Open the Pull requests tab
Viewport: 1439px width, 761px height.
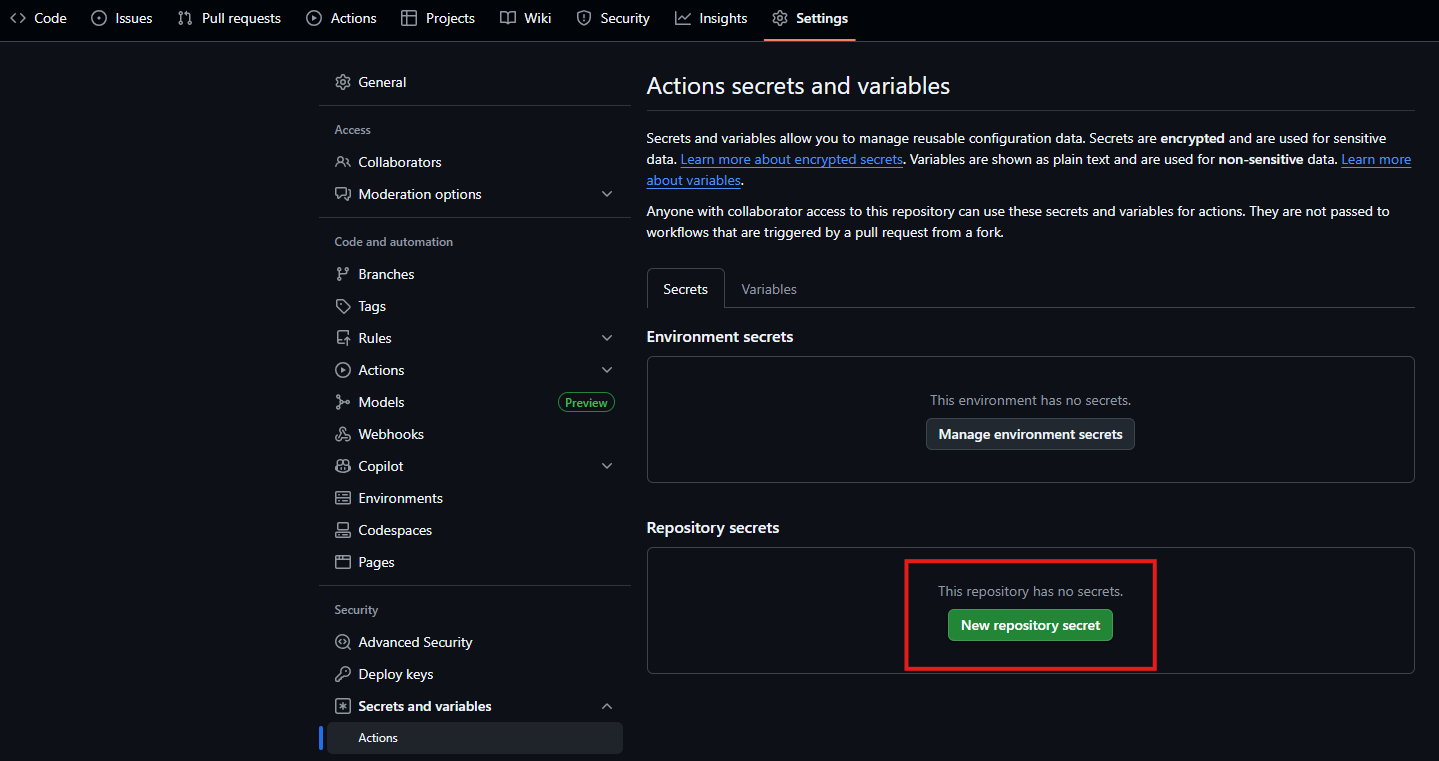(x=229, y=18)
